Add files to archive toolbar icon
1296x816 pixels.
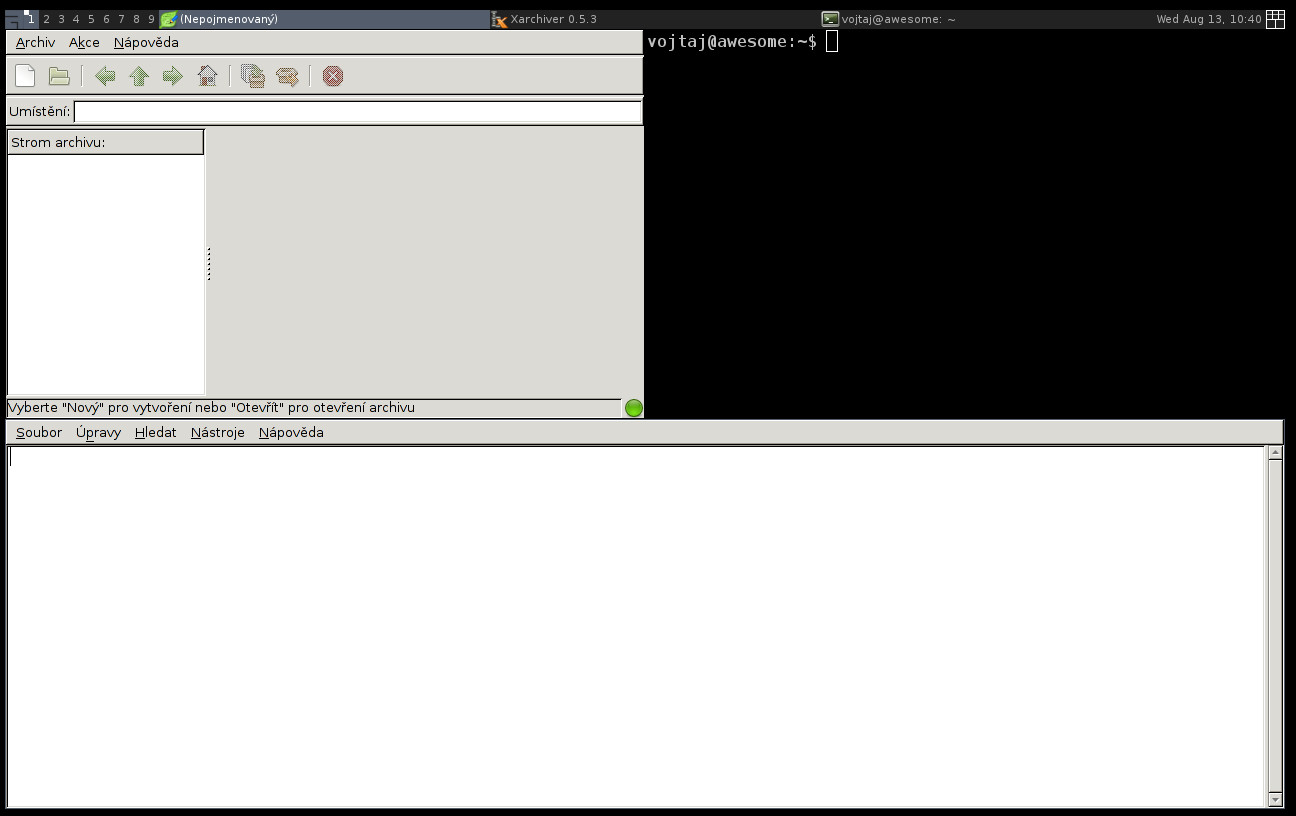coord(253,76)
